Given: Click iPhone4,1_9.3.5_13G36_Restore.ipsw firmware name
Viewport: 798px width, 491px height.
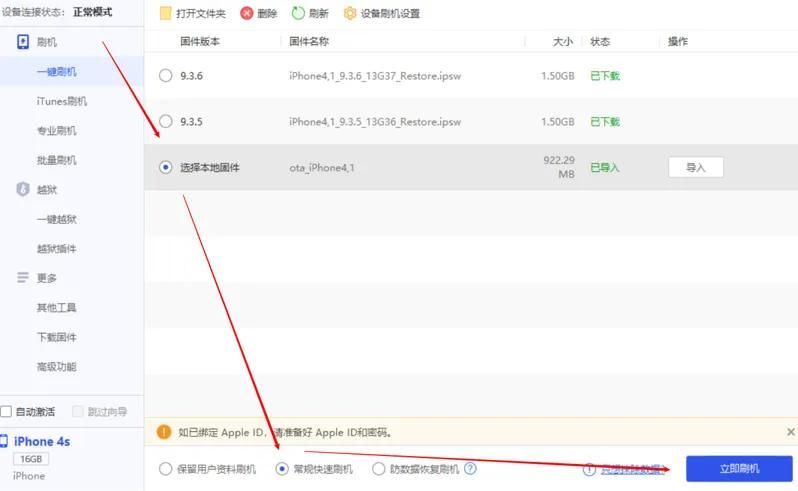Looking at the screenshot, I should click(x=375, y=122).
